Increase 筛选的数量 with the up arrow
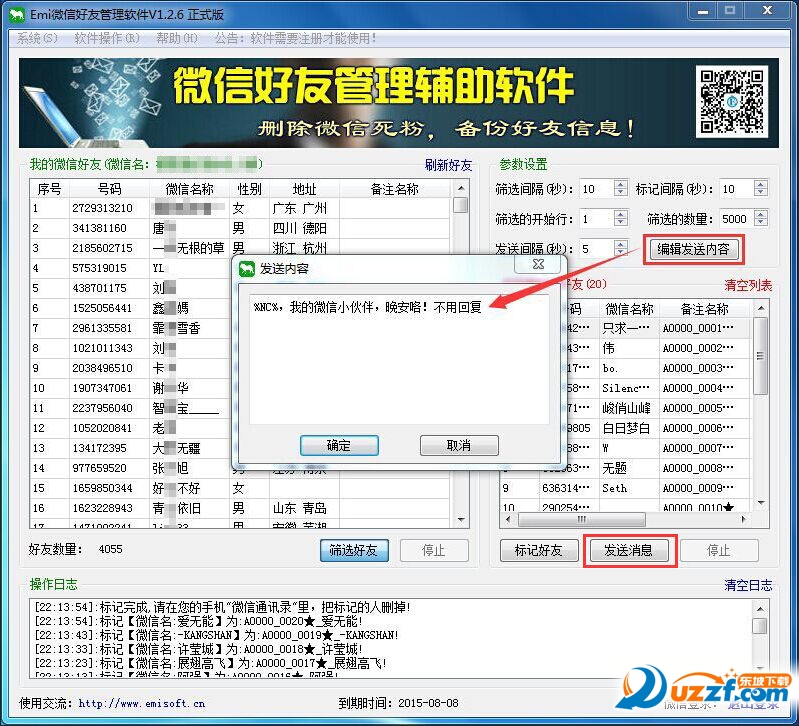 [x=760, y=214]
